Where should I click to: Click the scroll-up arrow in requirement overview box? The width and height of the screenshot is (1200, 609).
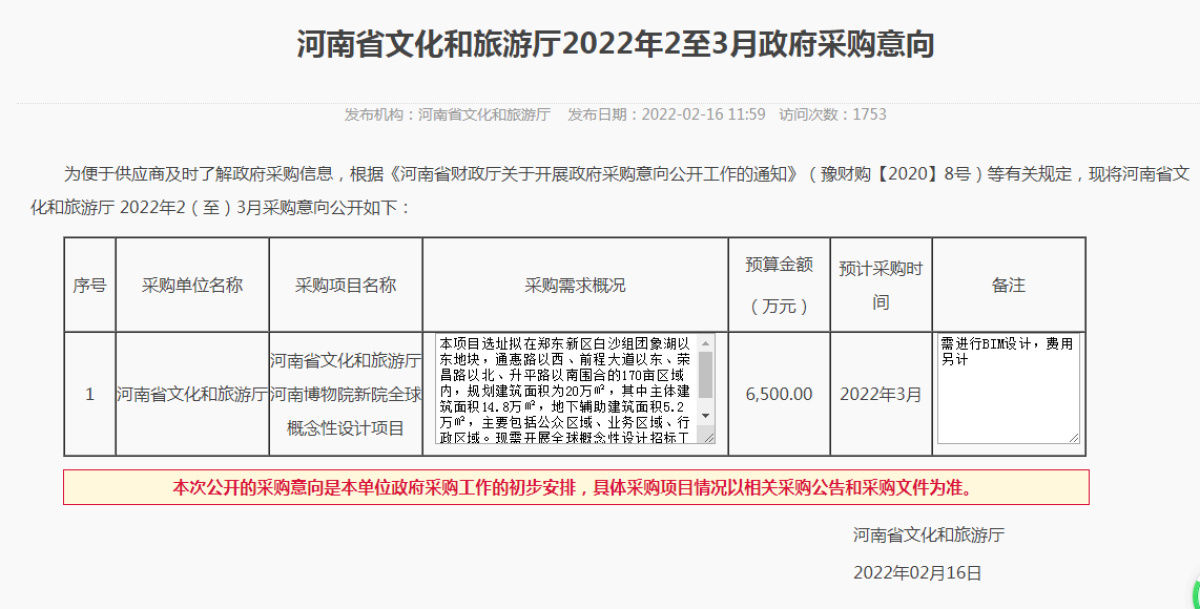[x=706, y=342]
